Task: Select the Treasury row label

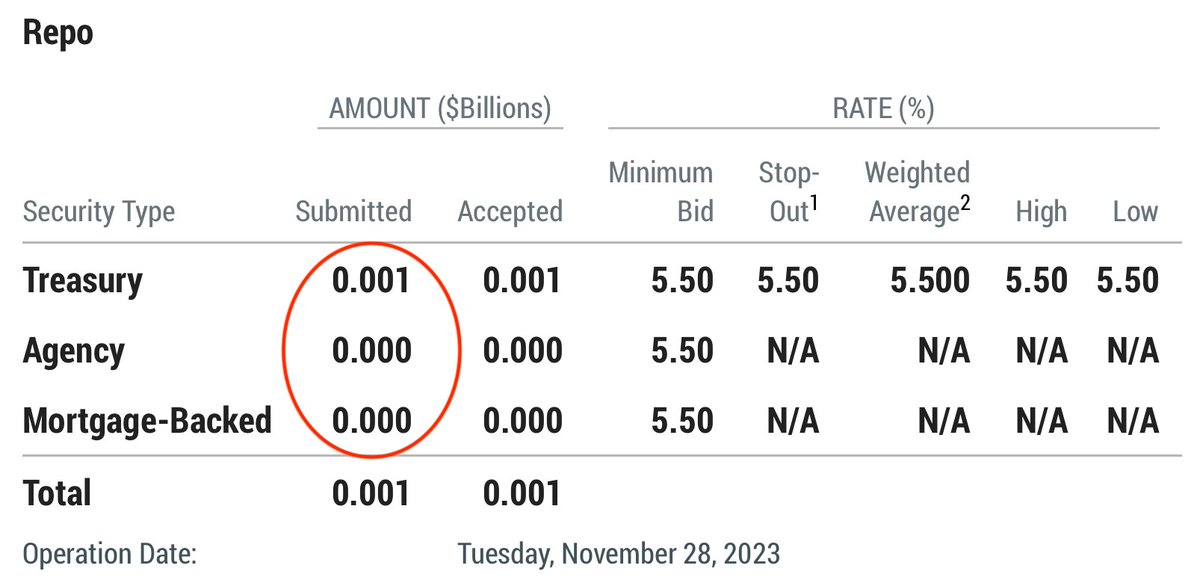Action: click(x=82, y=281)
